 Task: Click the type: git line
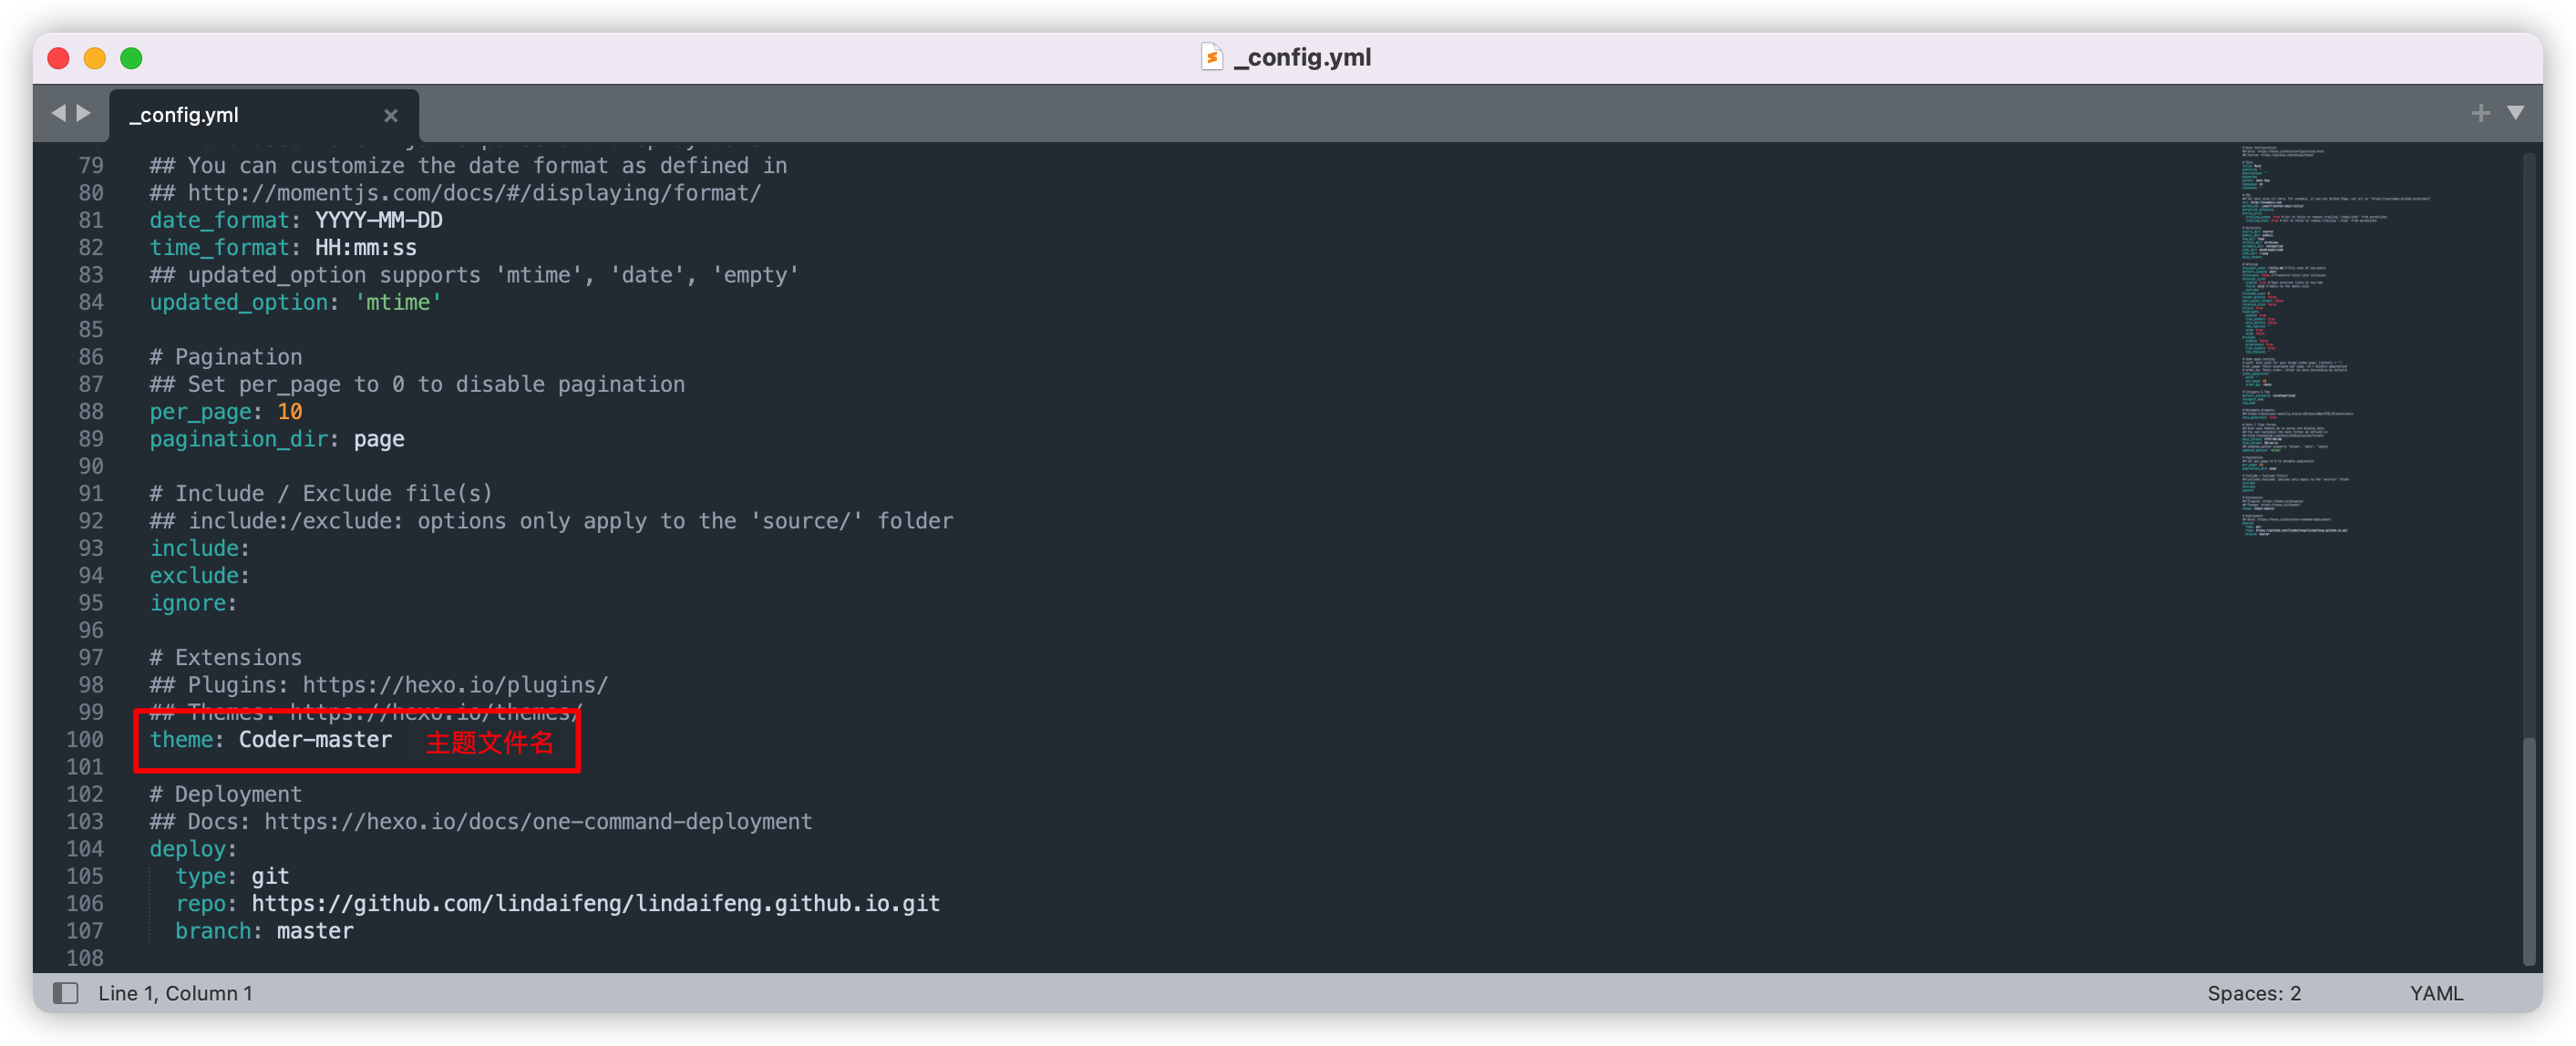(232, 876)
